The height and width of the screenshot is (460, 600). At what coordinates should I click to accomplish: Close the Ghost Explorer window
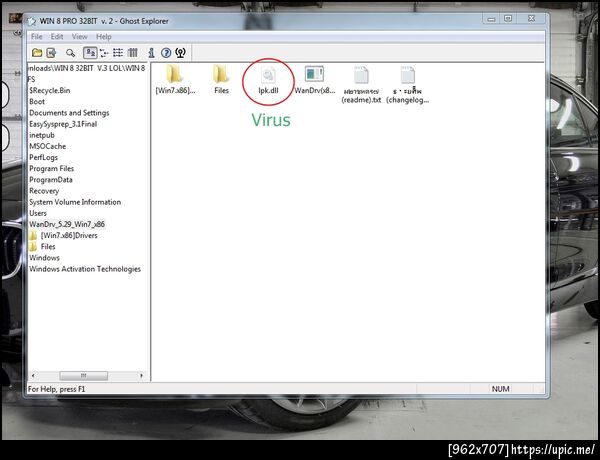[x=531, y=19]
